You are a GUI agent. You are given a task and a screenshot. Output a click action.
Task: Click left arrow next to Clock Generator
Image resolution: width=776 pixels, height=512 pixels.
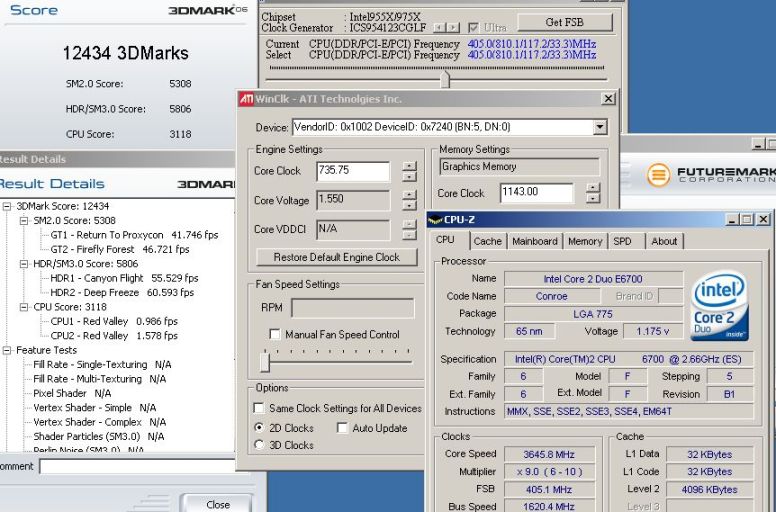click(x=439, y=28)
